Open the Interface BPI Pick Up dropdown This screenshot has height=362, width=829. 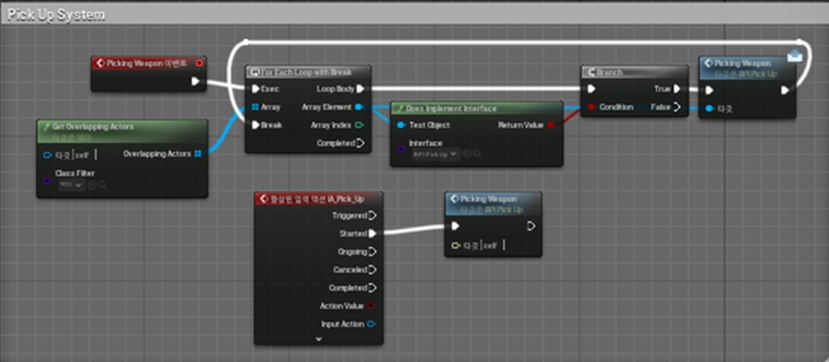point(436,154)
